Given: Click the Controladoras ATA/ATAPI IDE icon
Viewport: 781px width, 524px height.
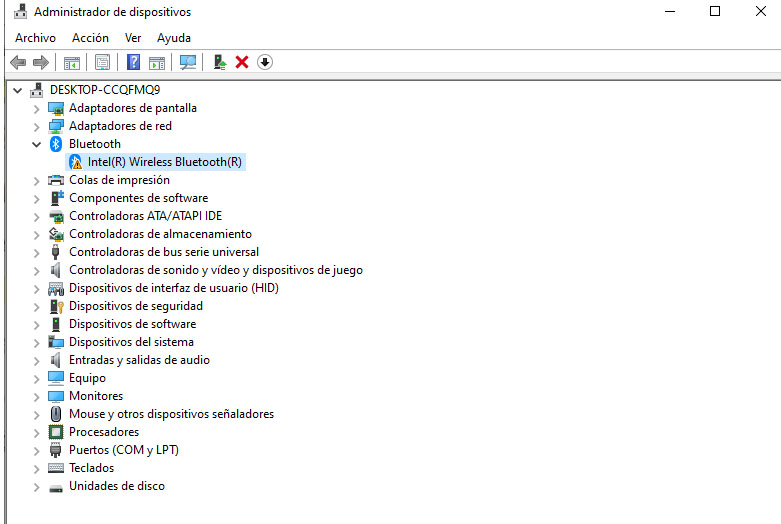Looking at the screenshot, I should click(56, 216).
